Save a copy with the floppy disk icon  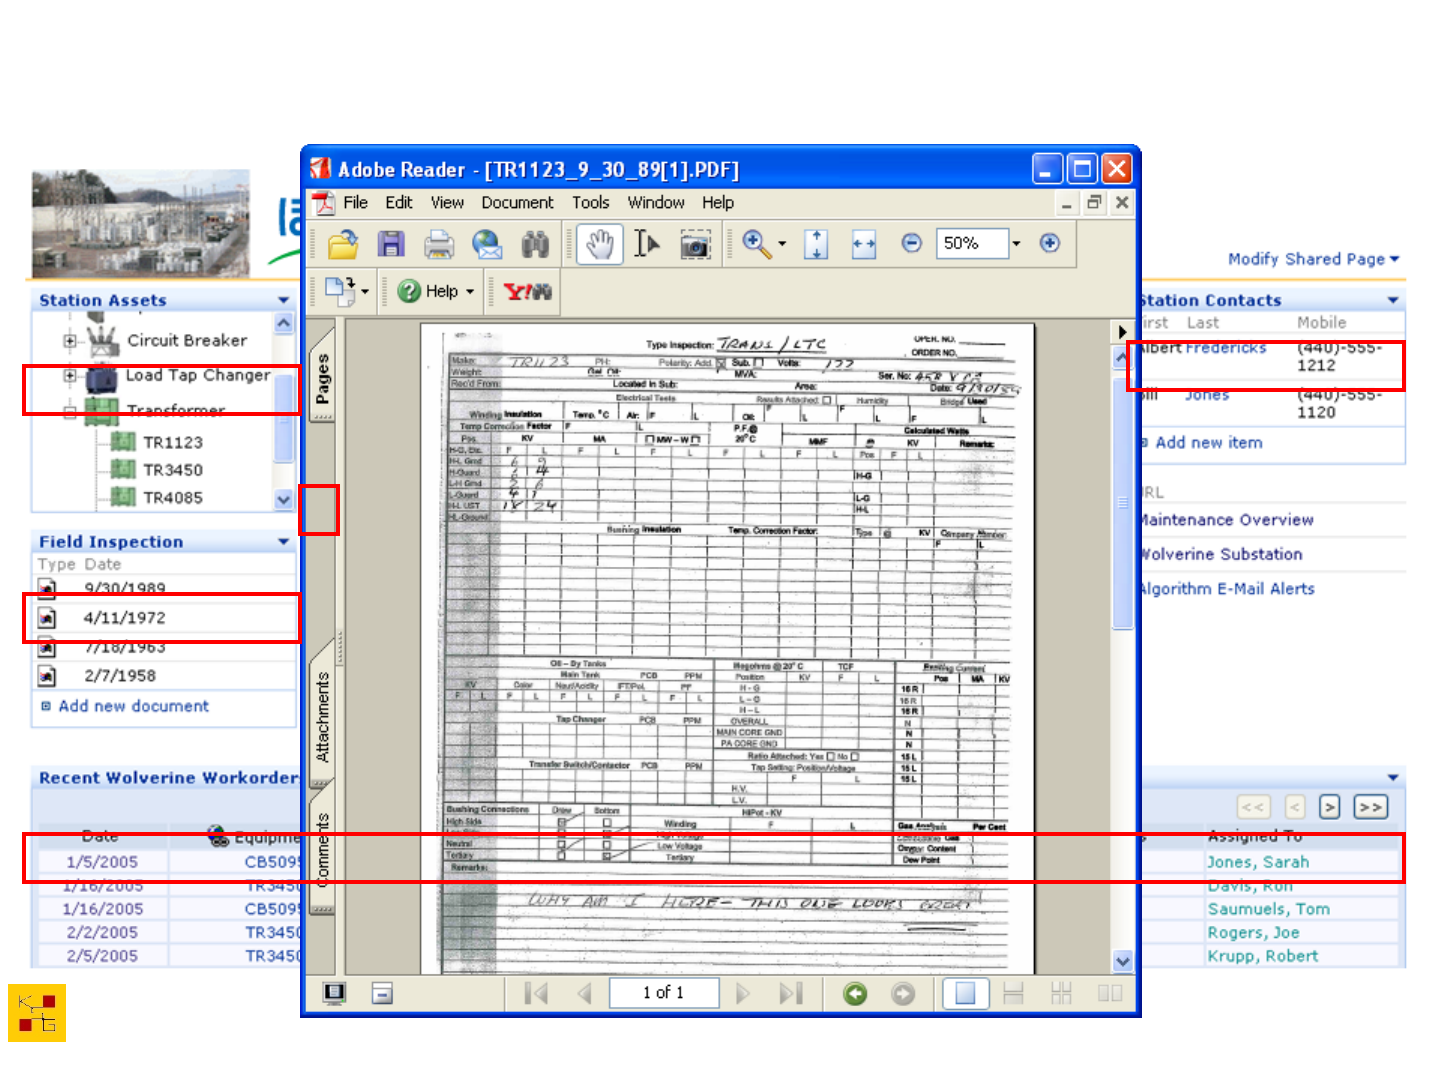pos(390,244)
